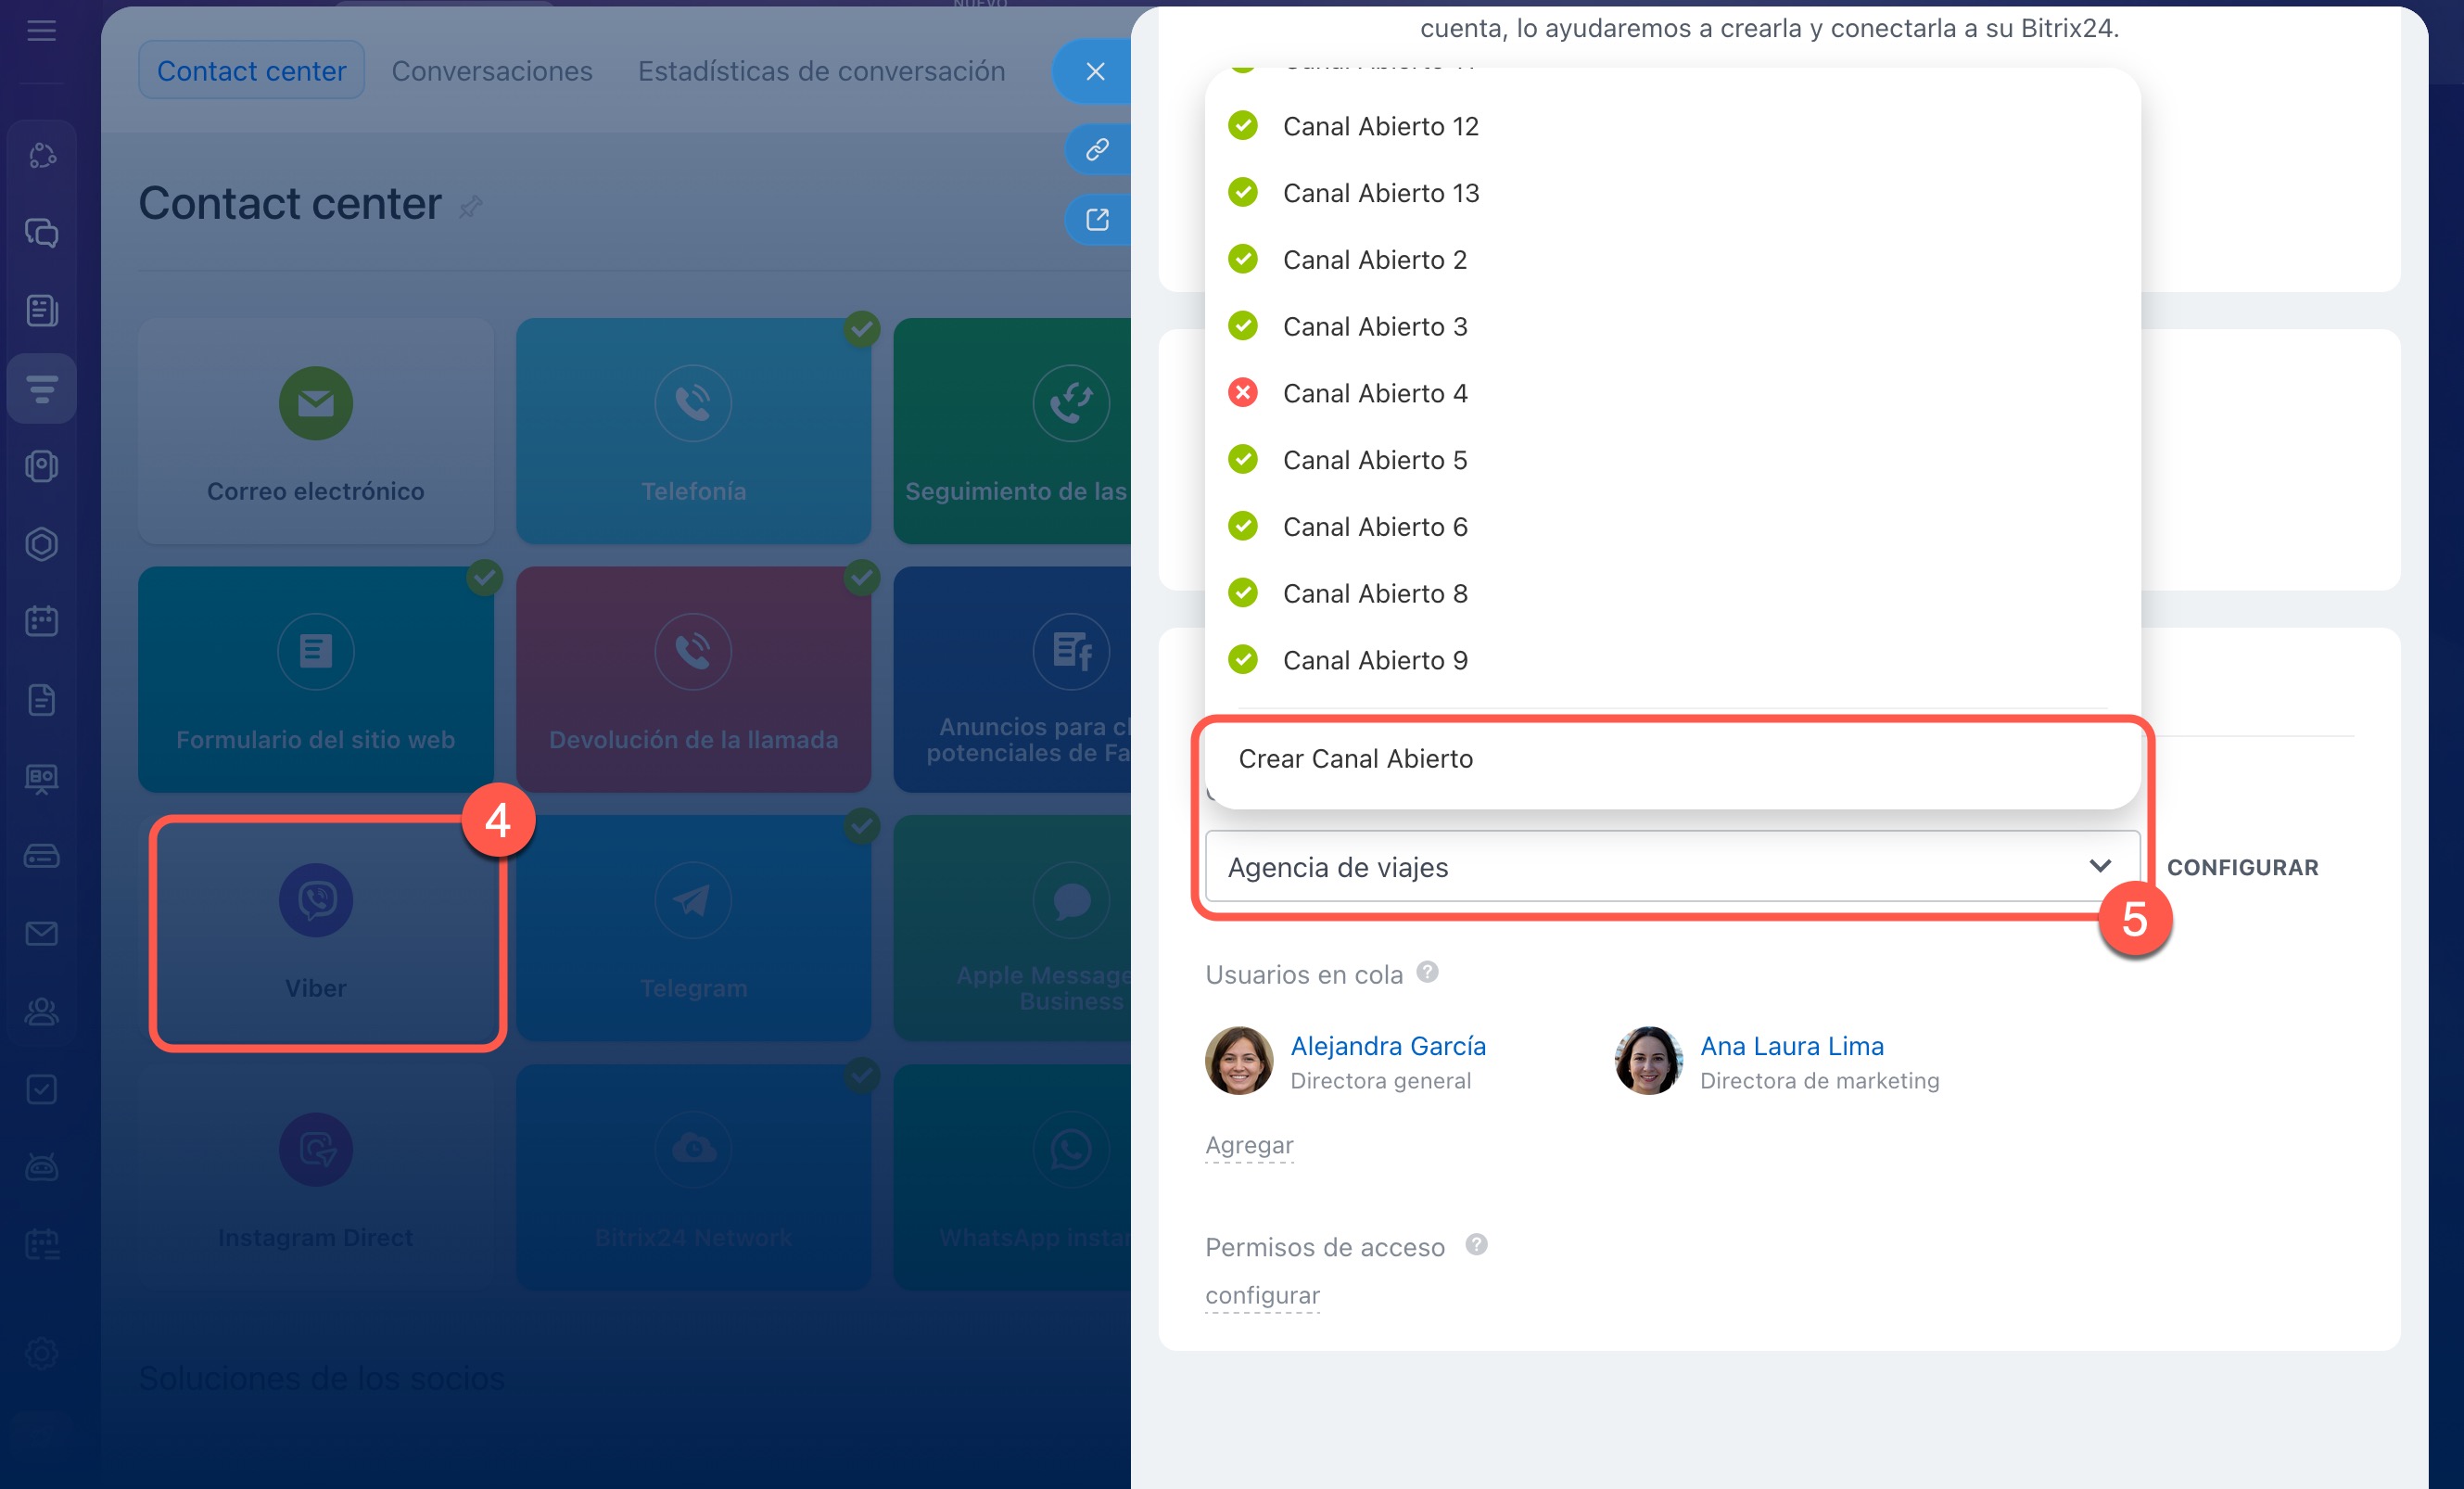The image size is (2464, 1489).
Task: Choose Crear Canal Abierto menu entry
Action: click(x=1355, y=759)
